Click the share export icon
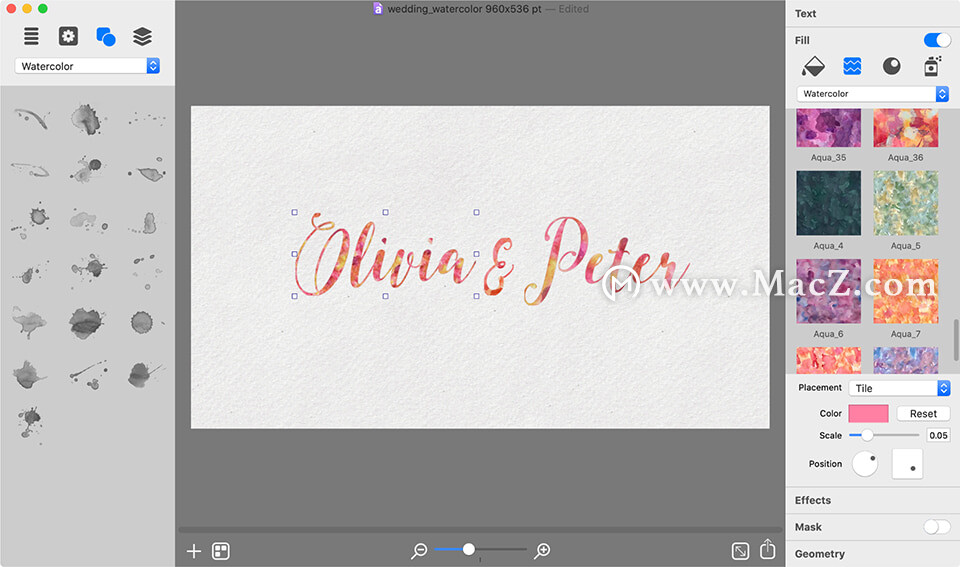960x567 pixels. click(768, 549)
